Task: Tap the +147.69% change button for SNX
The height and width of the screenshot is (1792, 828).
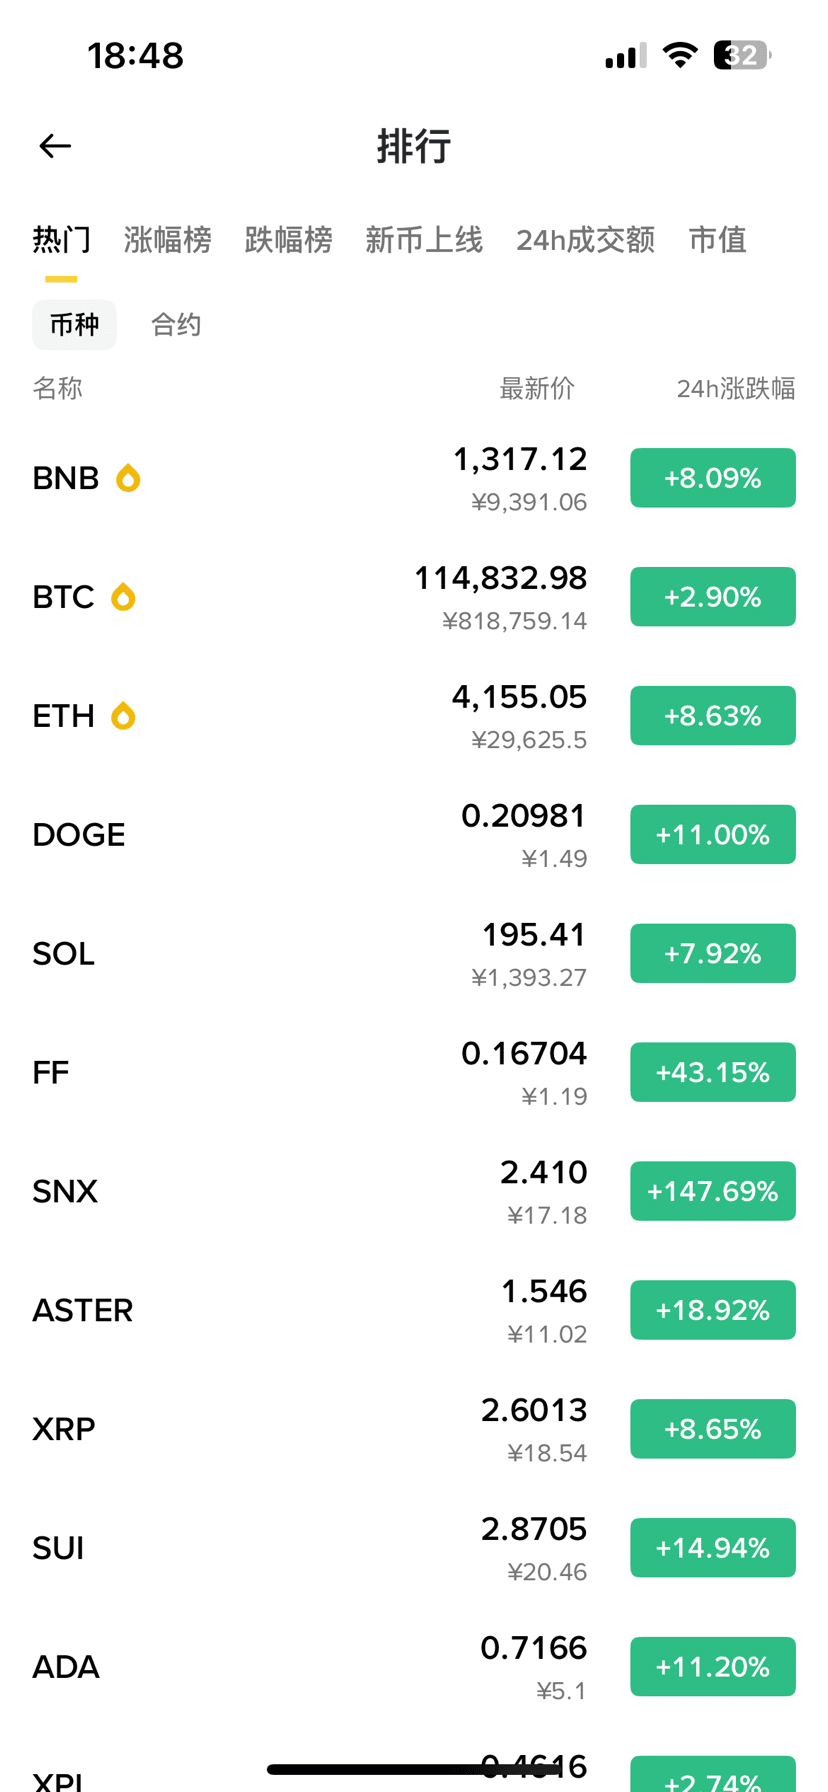Action: 712,1191
